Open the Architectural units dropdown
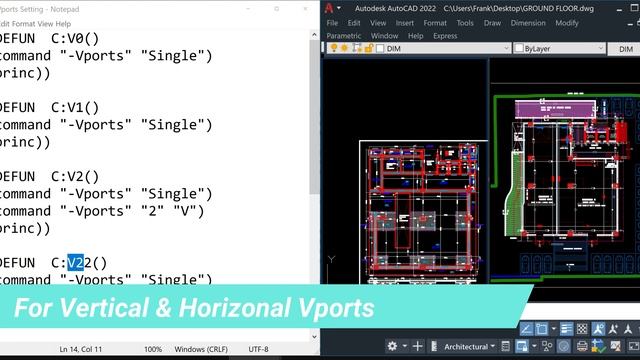The image size is (640, 360). click(469, 347)
